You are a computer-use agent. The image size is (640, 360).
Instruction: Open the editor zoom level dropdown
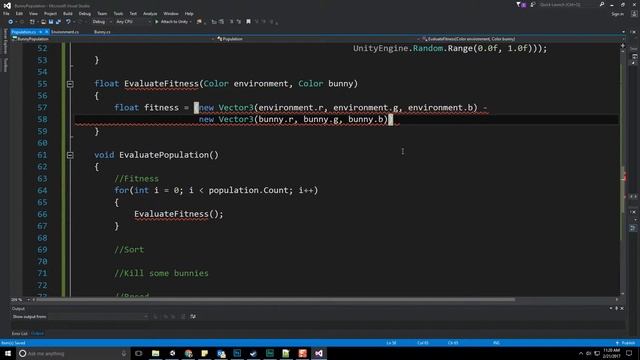20,300
